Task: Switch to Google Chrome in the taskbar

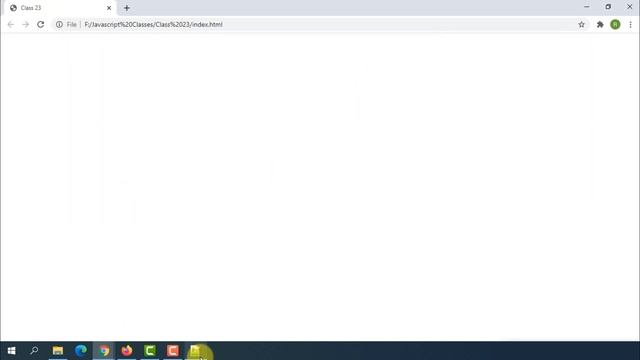Action: [x=104, y=351]
